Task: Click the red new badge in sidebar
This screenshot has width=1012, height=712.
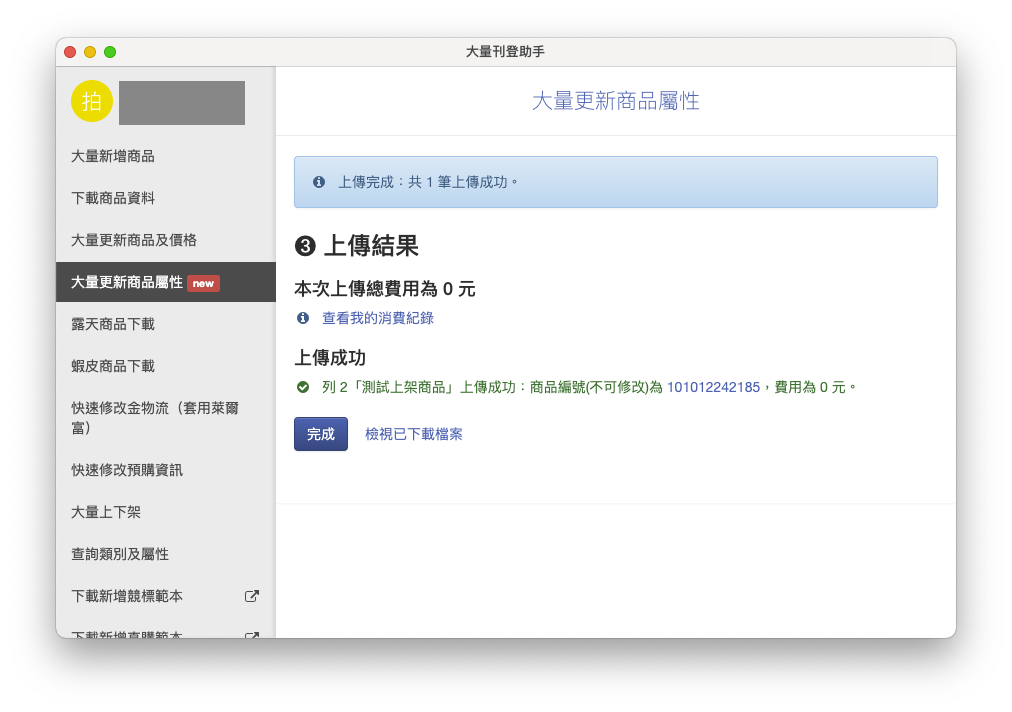Action: tap(203, 283)
